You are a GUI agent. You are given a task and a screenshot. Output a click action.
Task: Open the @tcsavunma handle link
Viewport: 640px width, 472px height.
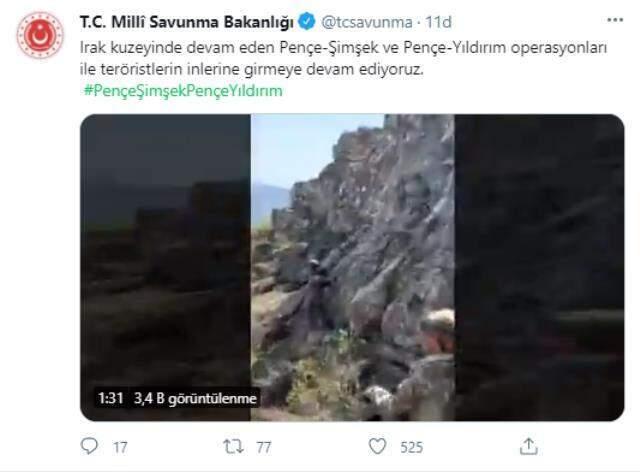[x=367, y=22]
